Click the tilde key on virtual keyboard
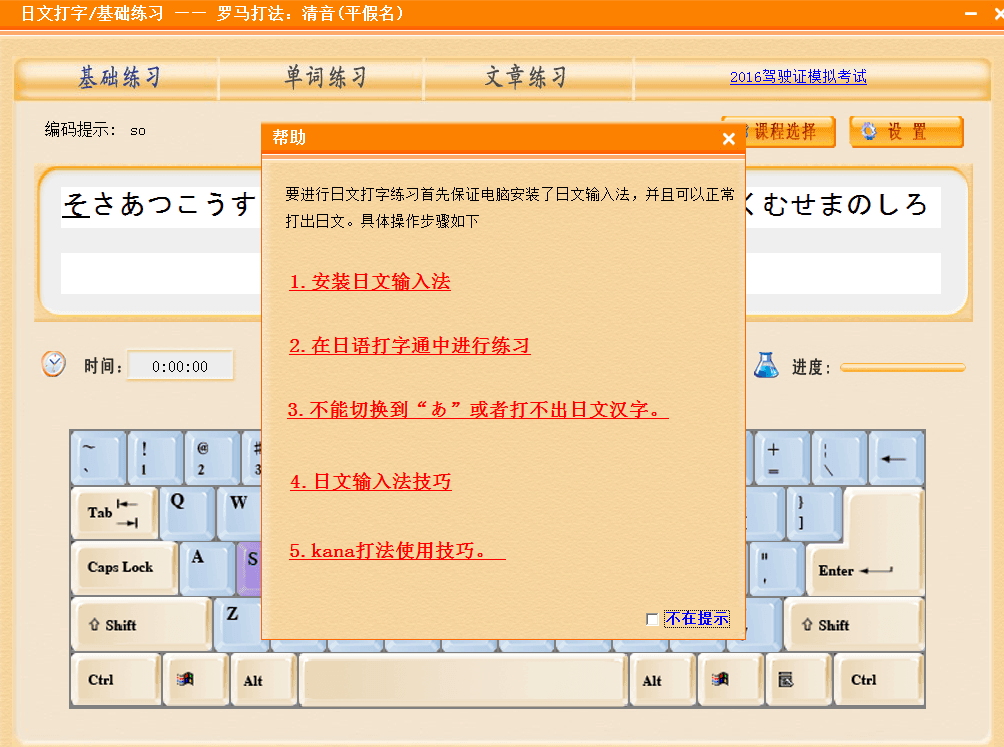This screenshot has height=747, width=1004. tap(98, 457)
